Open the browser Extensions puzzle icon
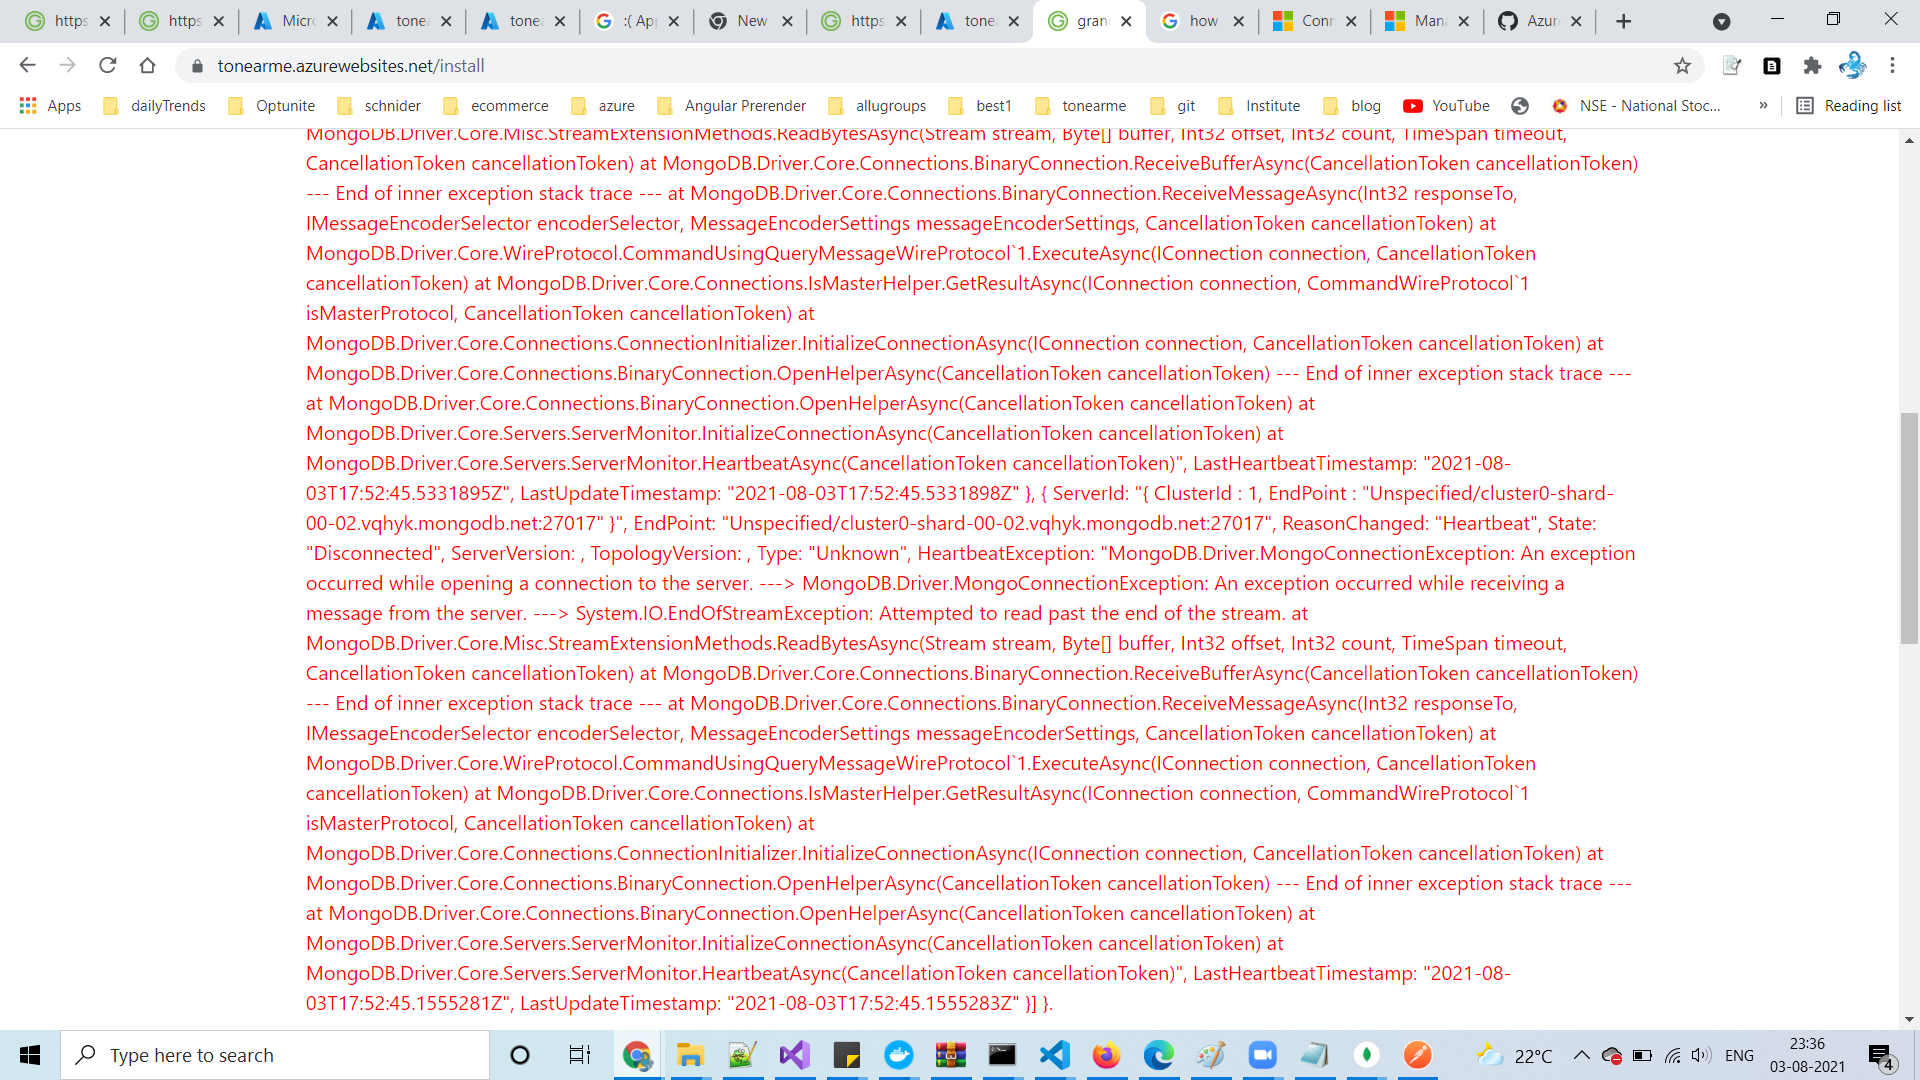Viewport: 1920px width, 1080px height. pyautogui.click(x=1813, y=65)
